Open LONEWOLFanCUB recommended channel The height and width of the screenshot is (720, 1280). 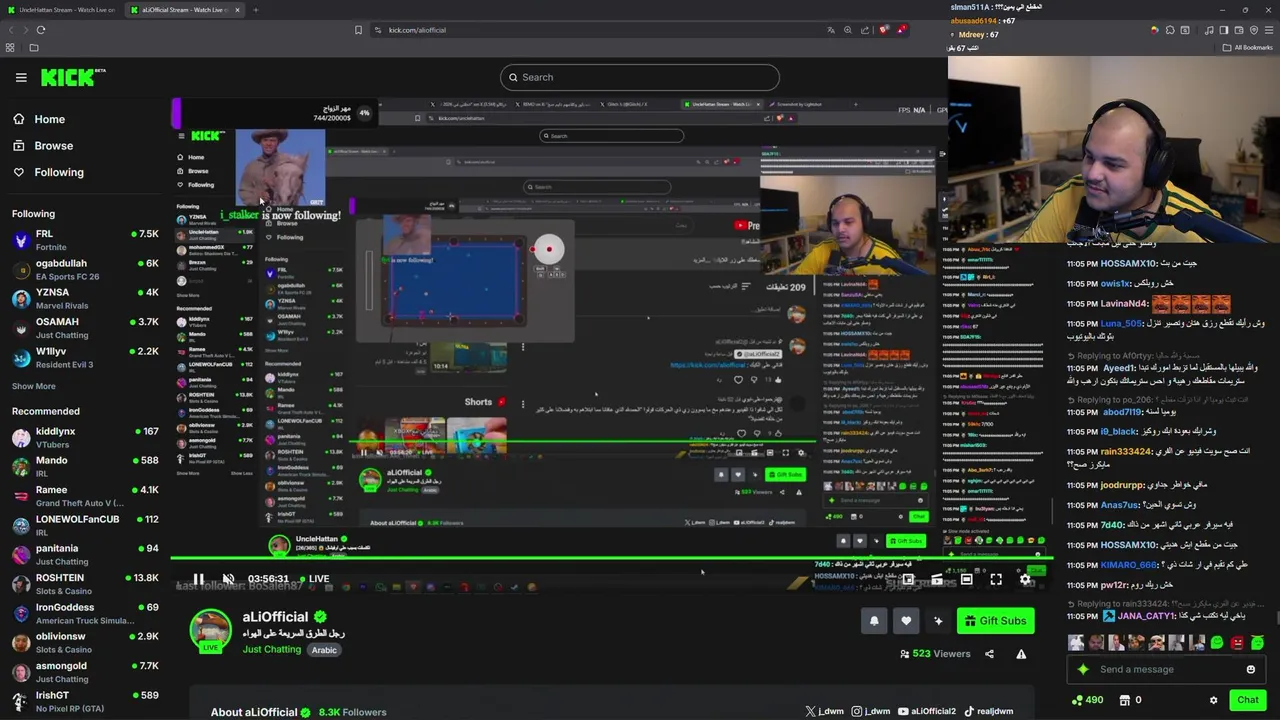pos(85,525)
